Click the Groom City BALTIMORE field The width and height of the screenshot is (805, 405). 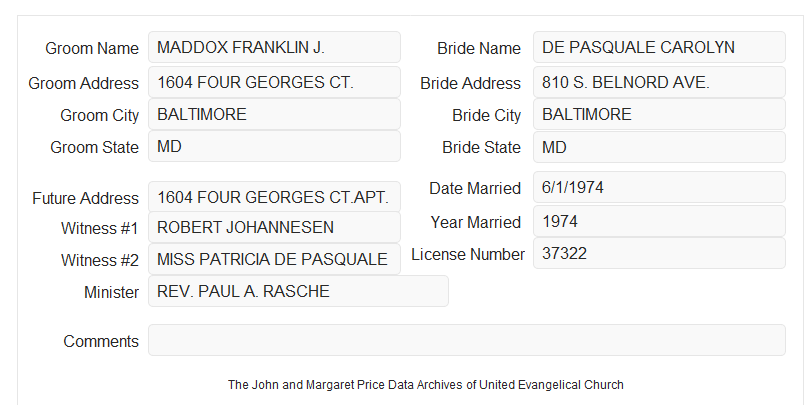click(274, 114)
